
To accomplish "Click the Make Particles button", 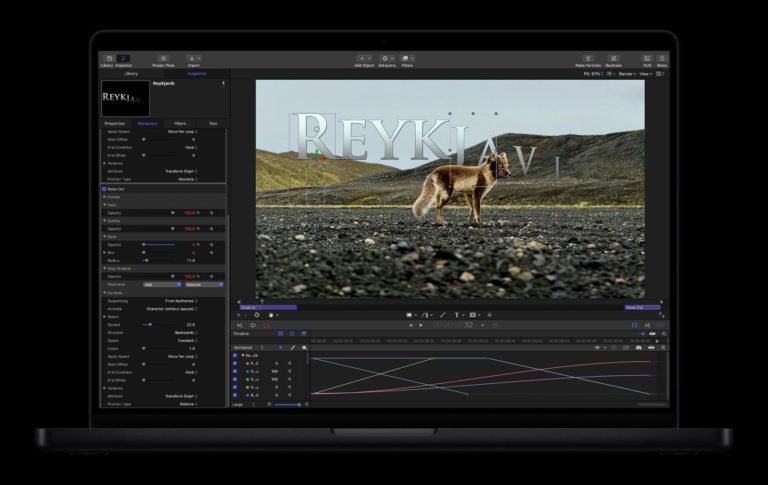I will [x=588, y=60].
